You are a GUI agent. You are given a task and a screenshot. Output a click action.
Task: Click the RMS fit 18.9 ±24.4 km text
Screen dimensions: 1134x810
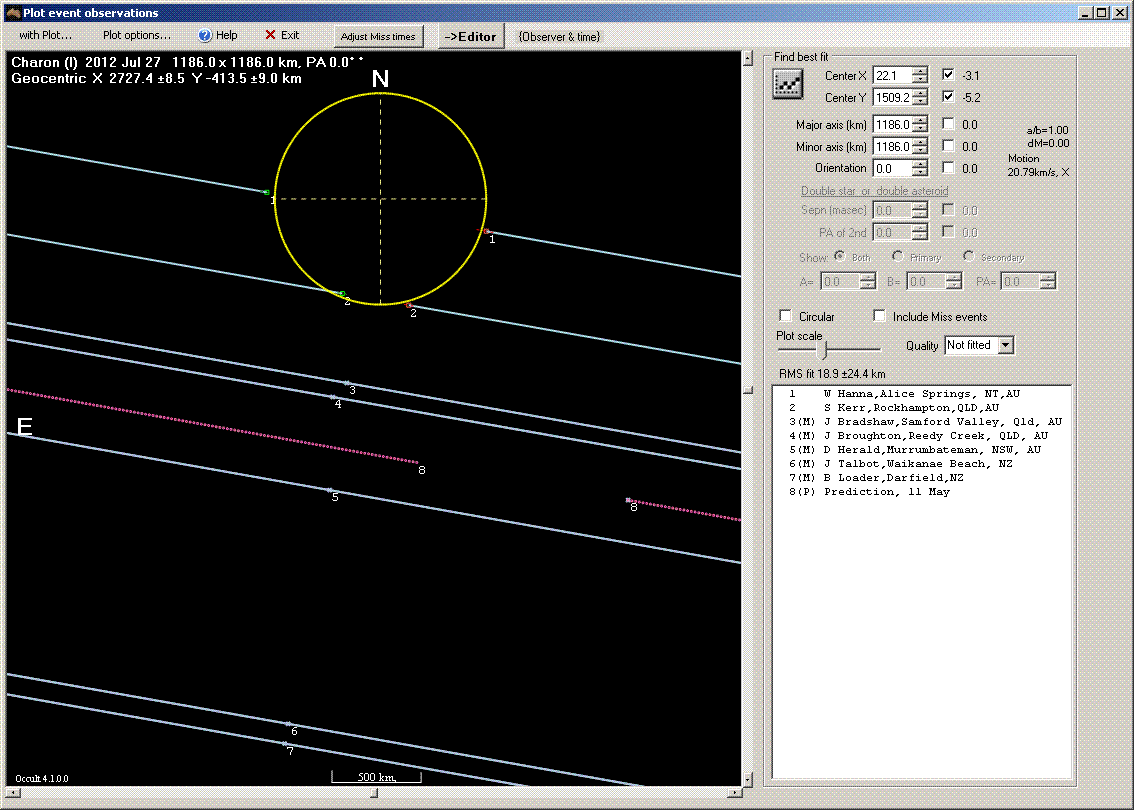point(832,374)
